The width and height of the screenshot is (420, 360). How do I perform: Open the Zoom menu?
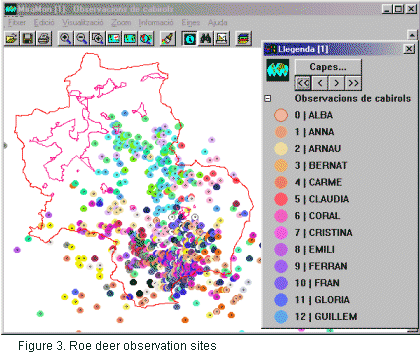click(x=121, y=23)
